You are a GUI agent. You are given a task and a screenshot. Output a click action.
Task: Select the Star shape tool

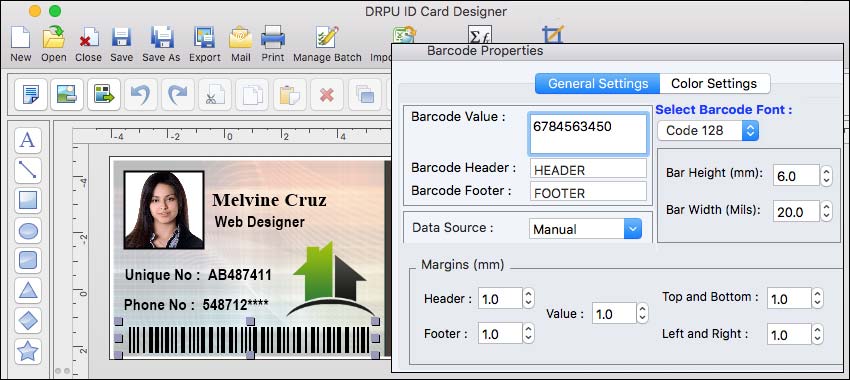pyautogui.click(x=28, y=351)
